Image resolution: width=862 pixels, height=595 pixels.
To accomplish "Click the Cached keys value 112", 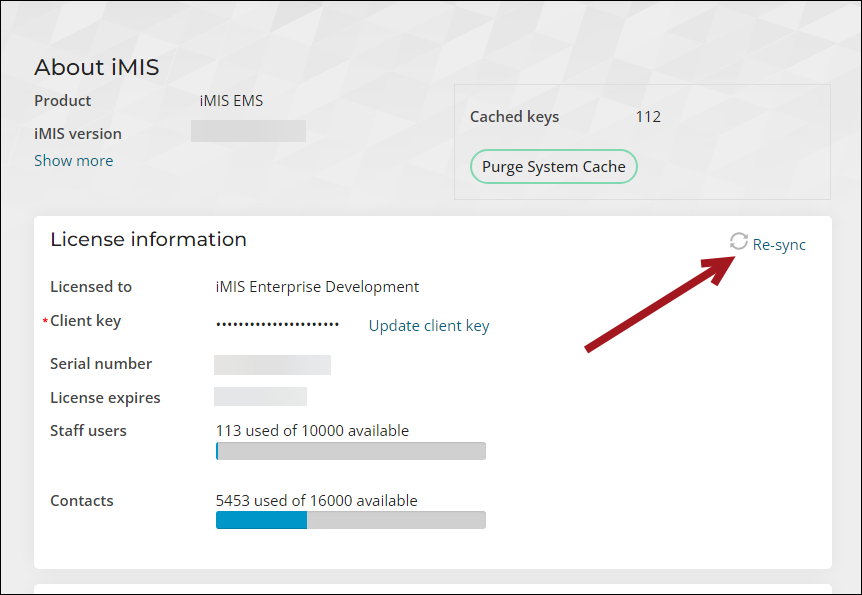I will (648, 117).
